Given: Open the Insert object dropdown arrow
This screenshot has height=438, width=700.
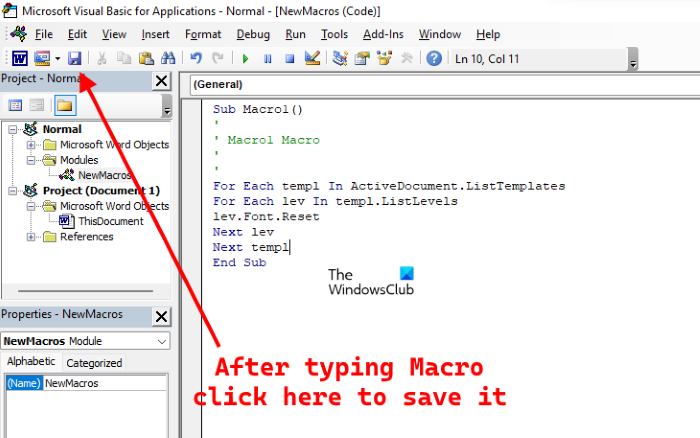Looking at the screenshot, I should [58, 58].
